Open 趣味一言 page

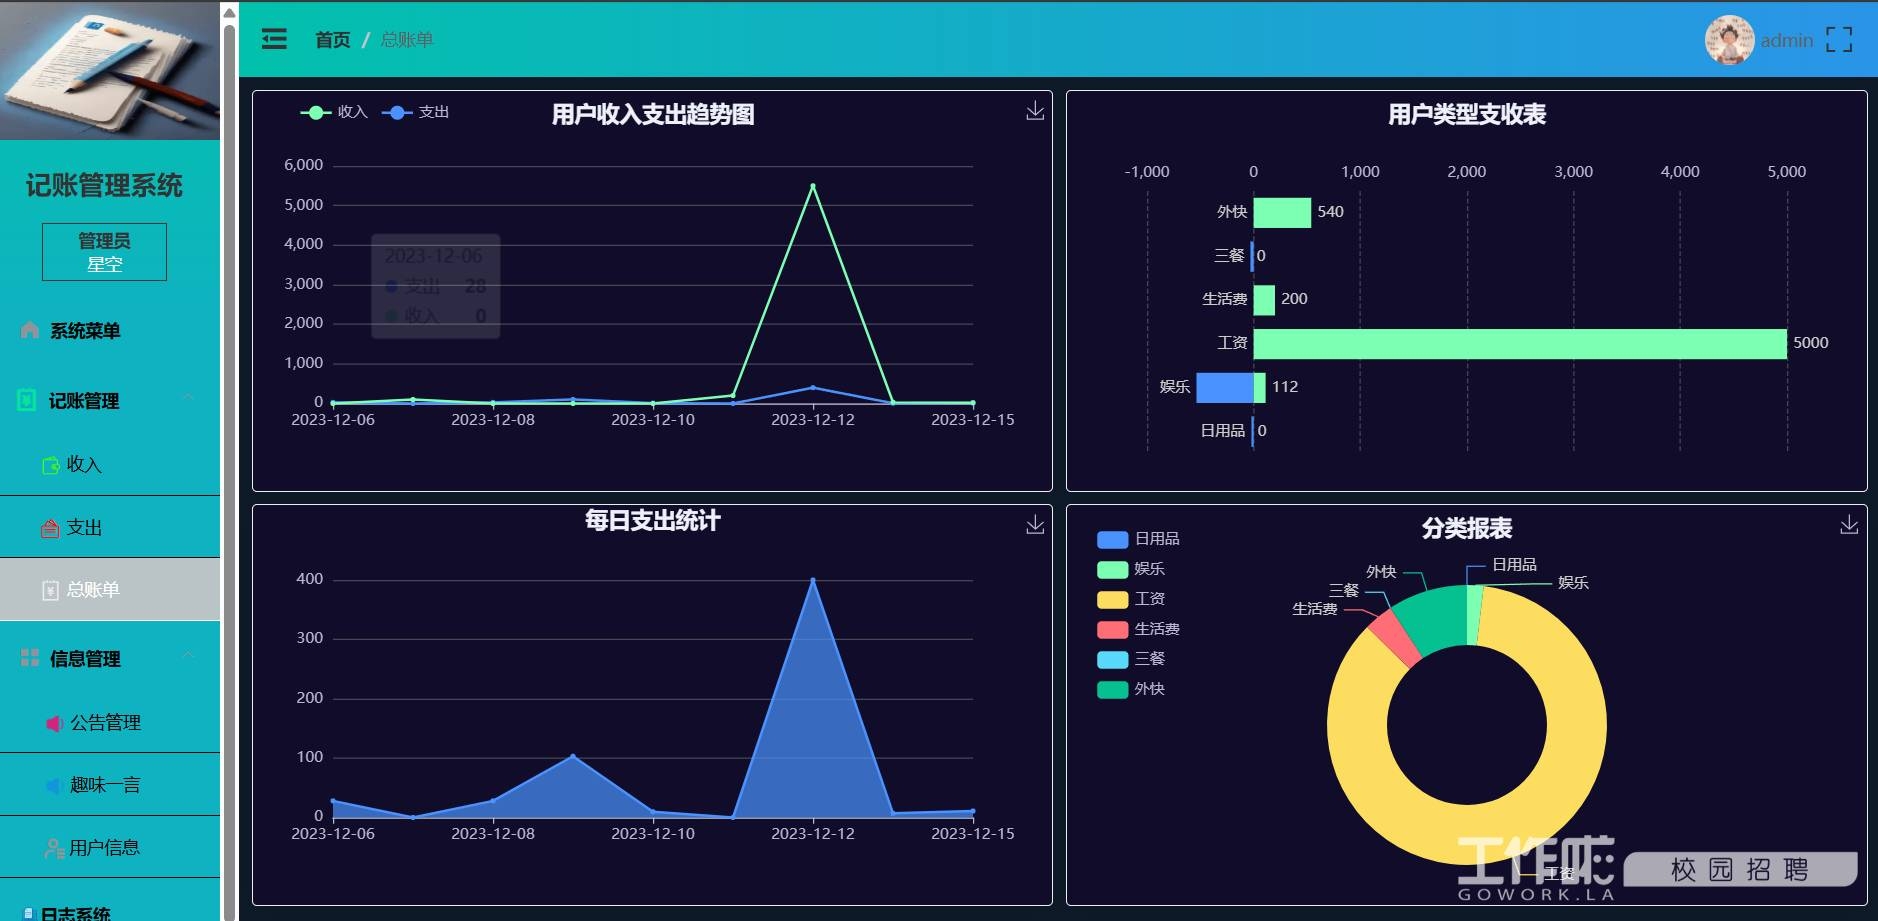(x=110, y=786)
